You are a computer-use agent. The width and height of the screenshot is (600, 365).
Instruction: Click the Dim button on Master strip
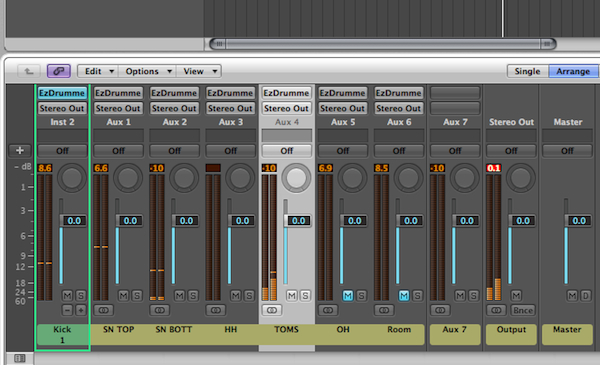pos(585,296)
